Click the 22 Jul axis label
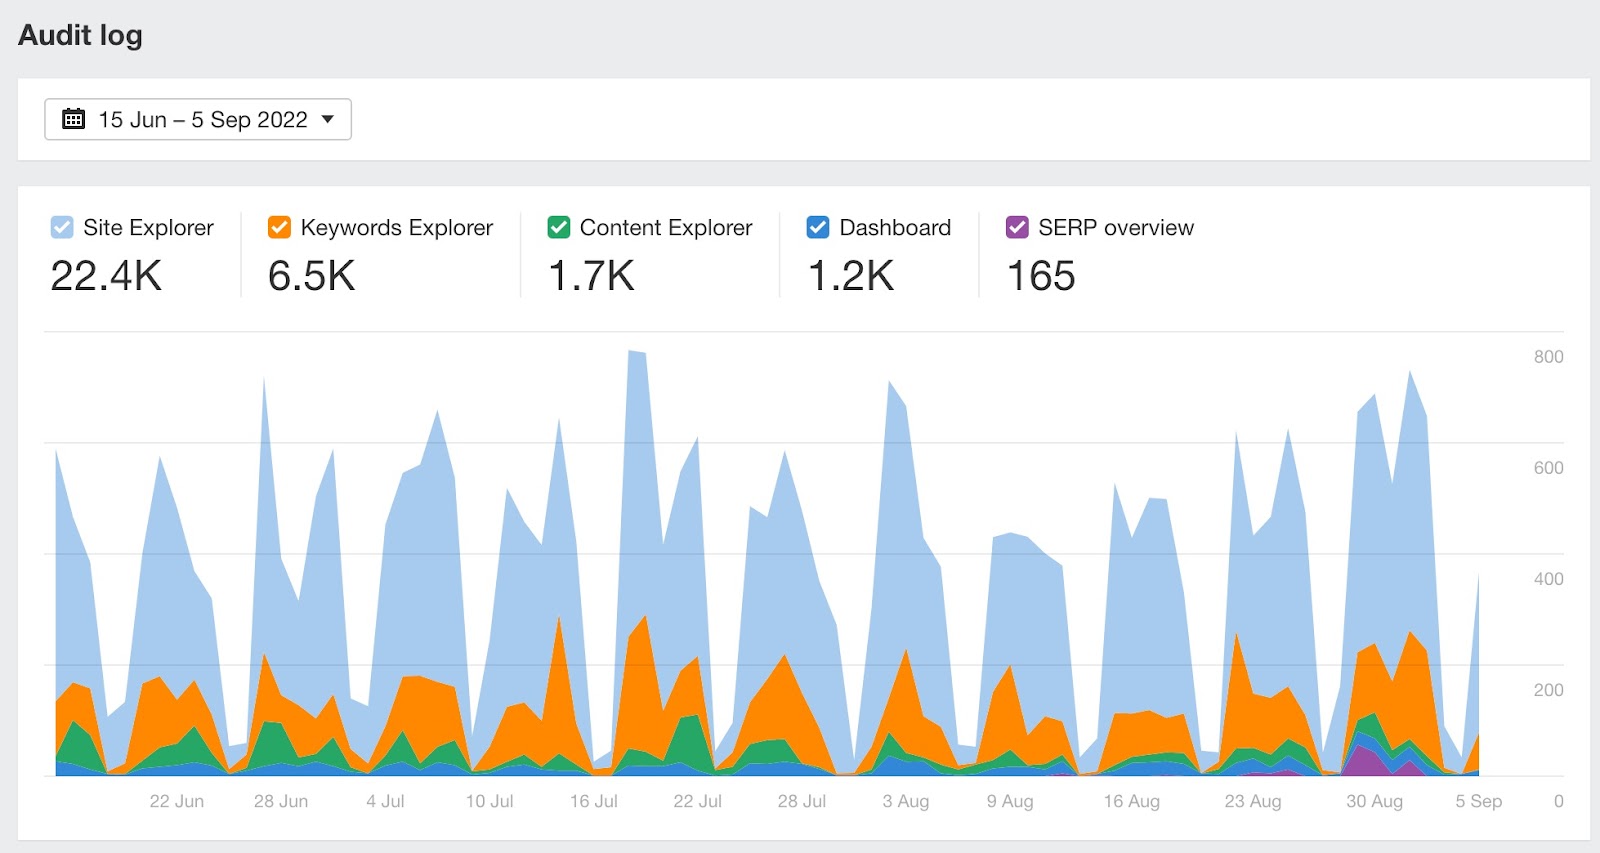Image resolution: width=1600 pixels, height=853 pixels. tap(697, 801)
